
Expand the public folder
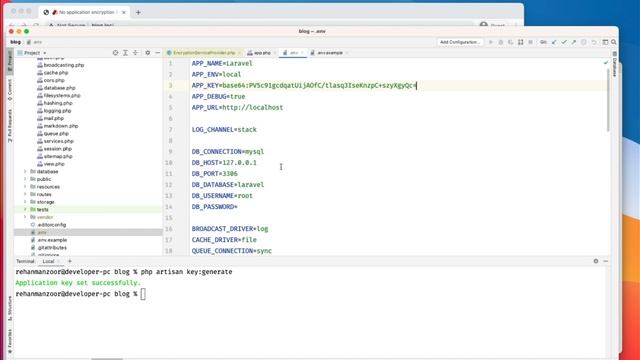25,179
